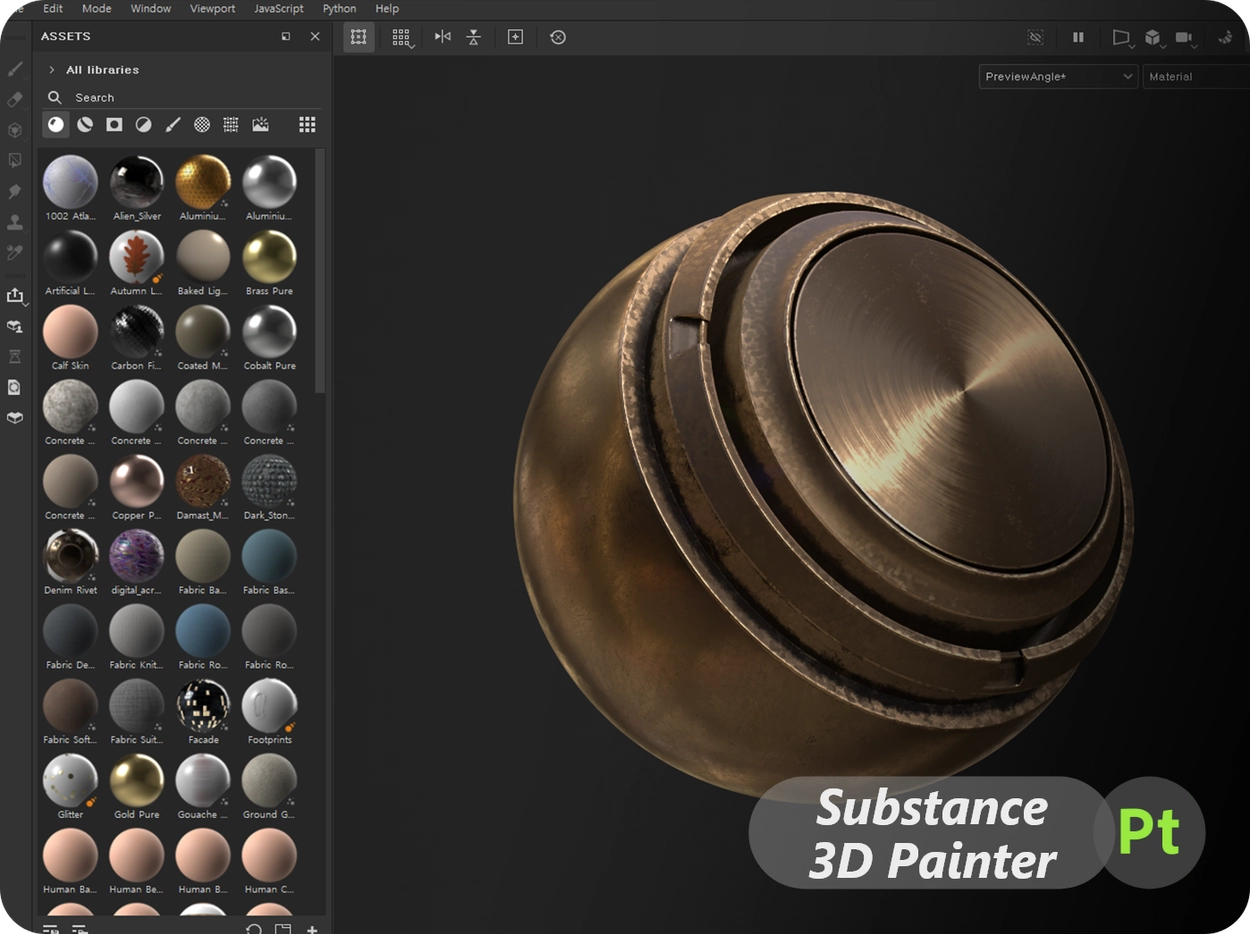Pause the viewport rendering
1250x934 pixels.
point(1078,37)
